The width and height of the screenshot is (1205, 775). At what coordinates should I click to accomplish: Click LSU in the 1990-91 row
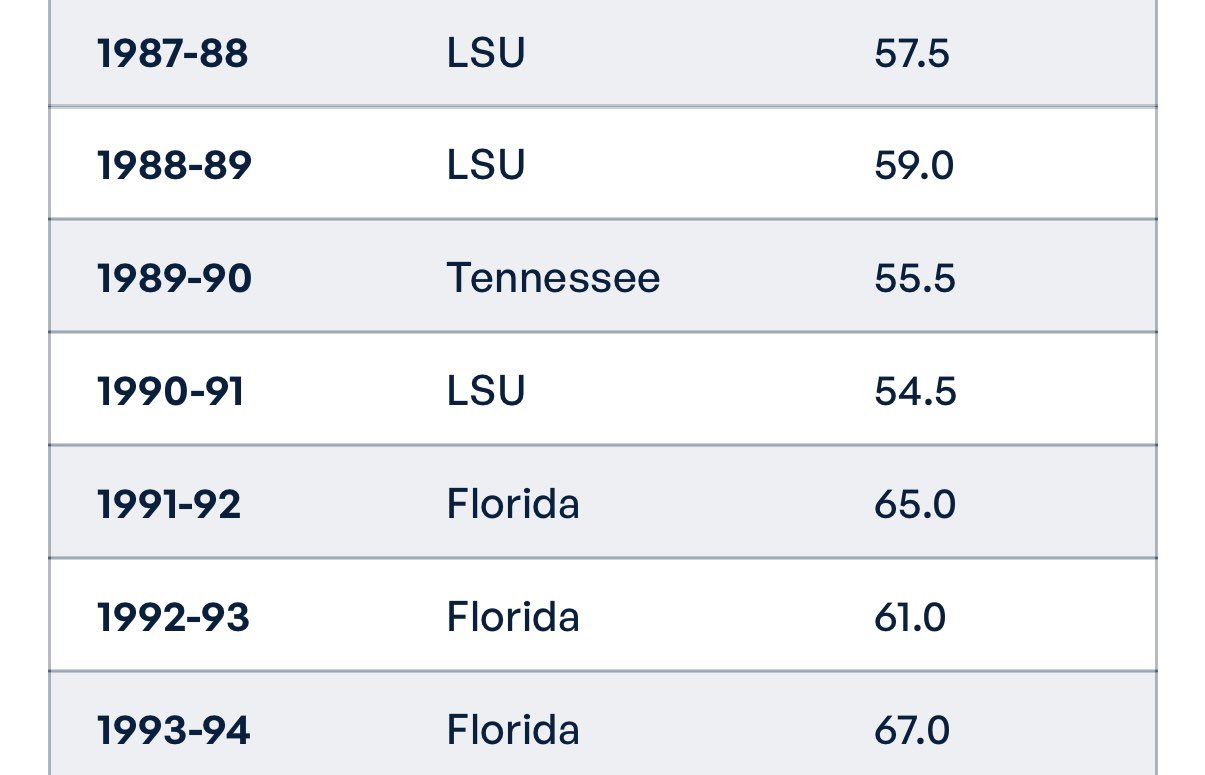coord(485,391)
